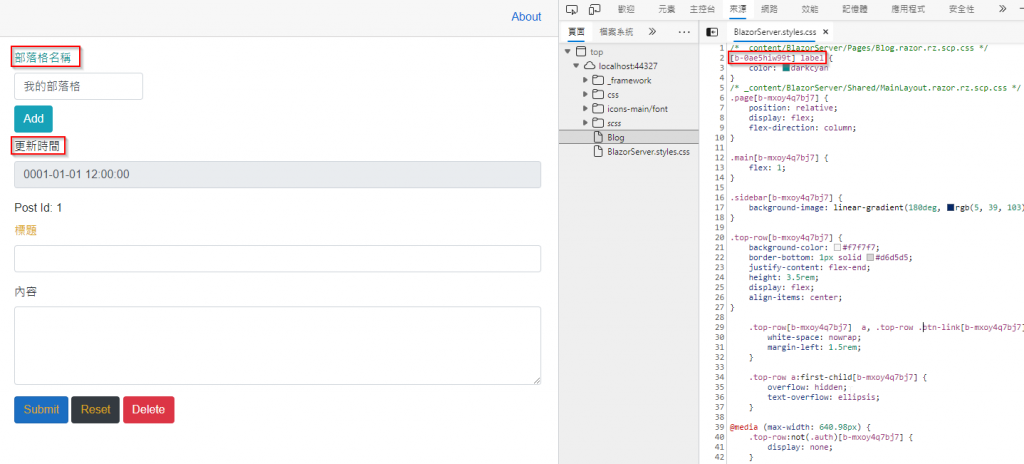Open the 應用程式 tab
This screenshot has width=1024, height=464.
908,9
